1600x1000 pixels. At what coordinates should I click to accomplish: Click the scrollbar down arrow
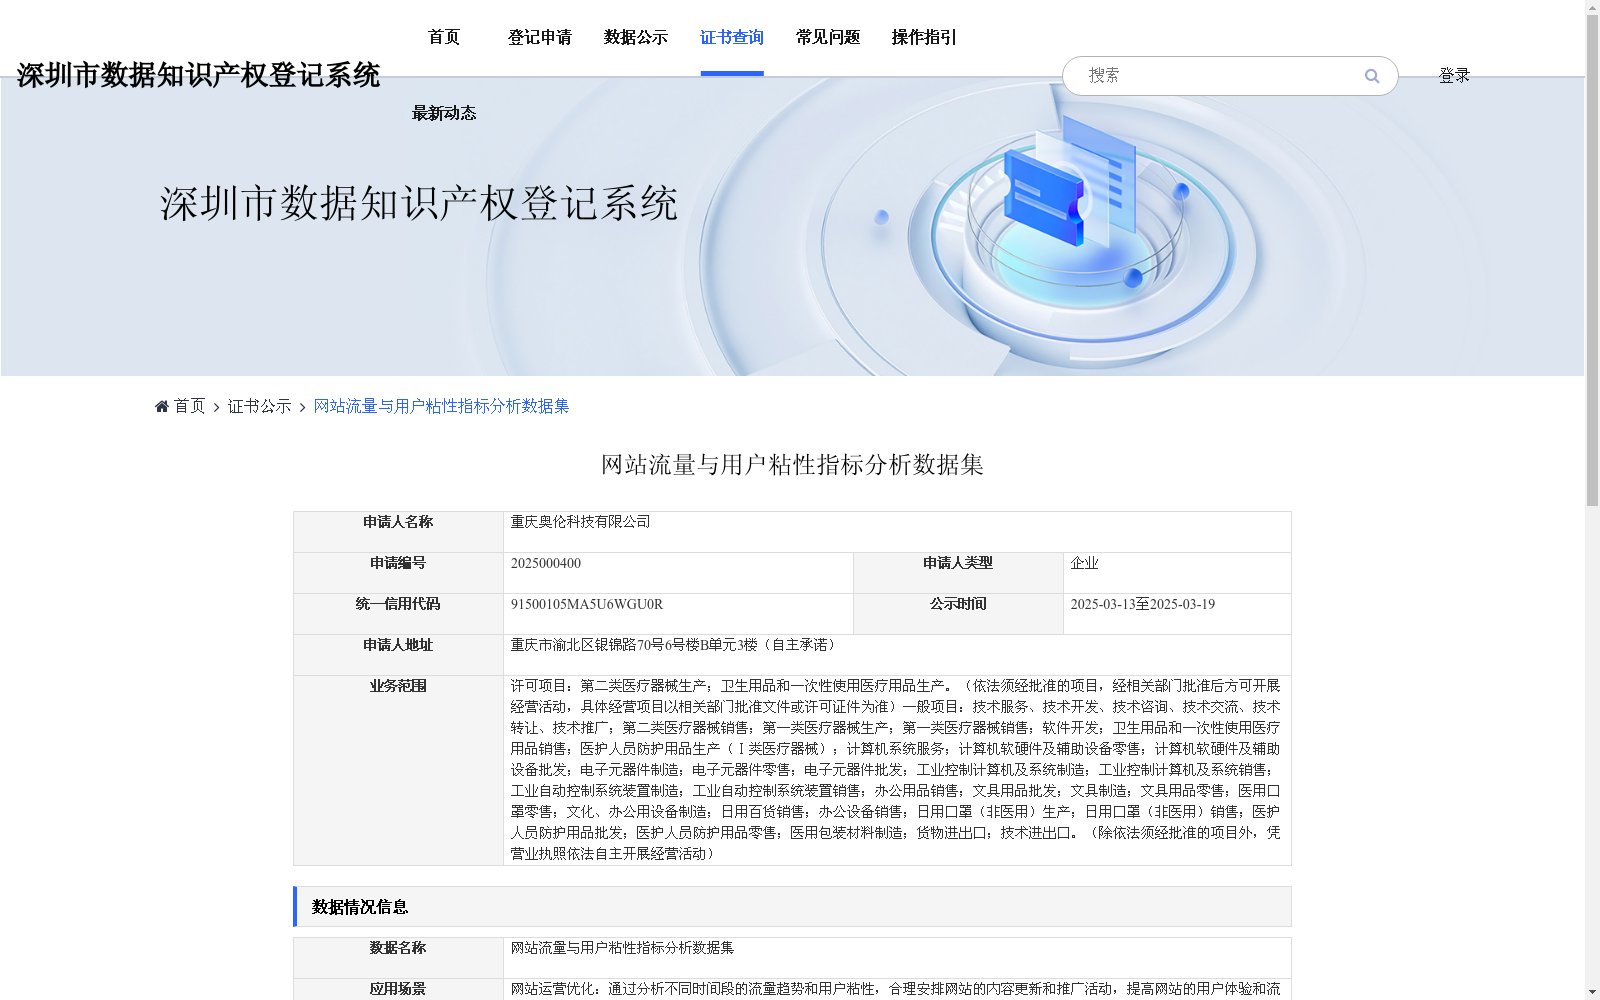coord(1592,992)
